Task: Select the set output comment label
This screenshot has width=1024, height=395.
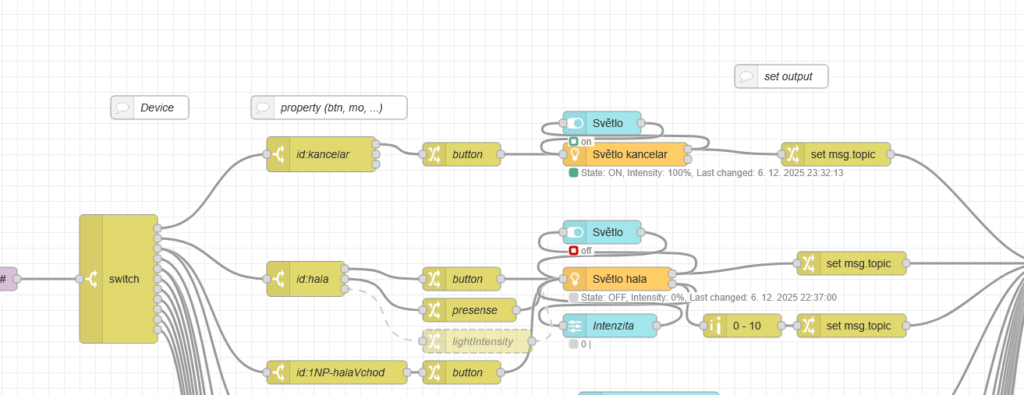Action: pyautogui.click(x=788, y=76)
